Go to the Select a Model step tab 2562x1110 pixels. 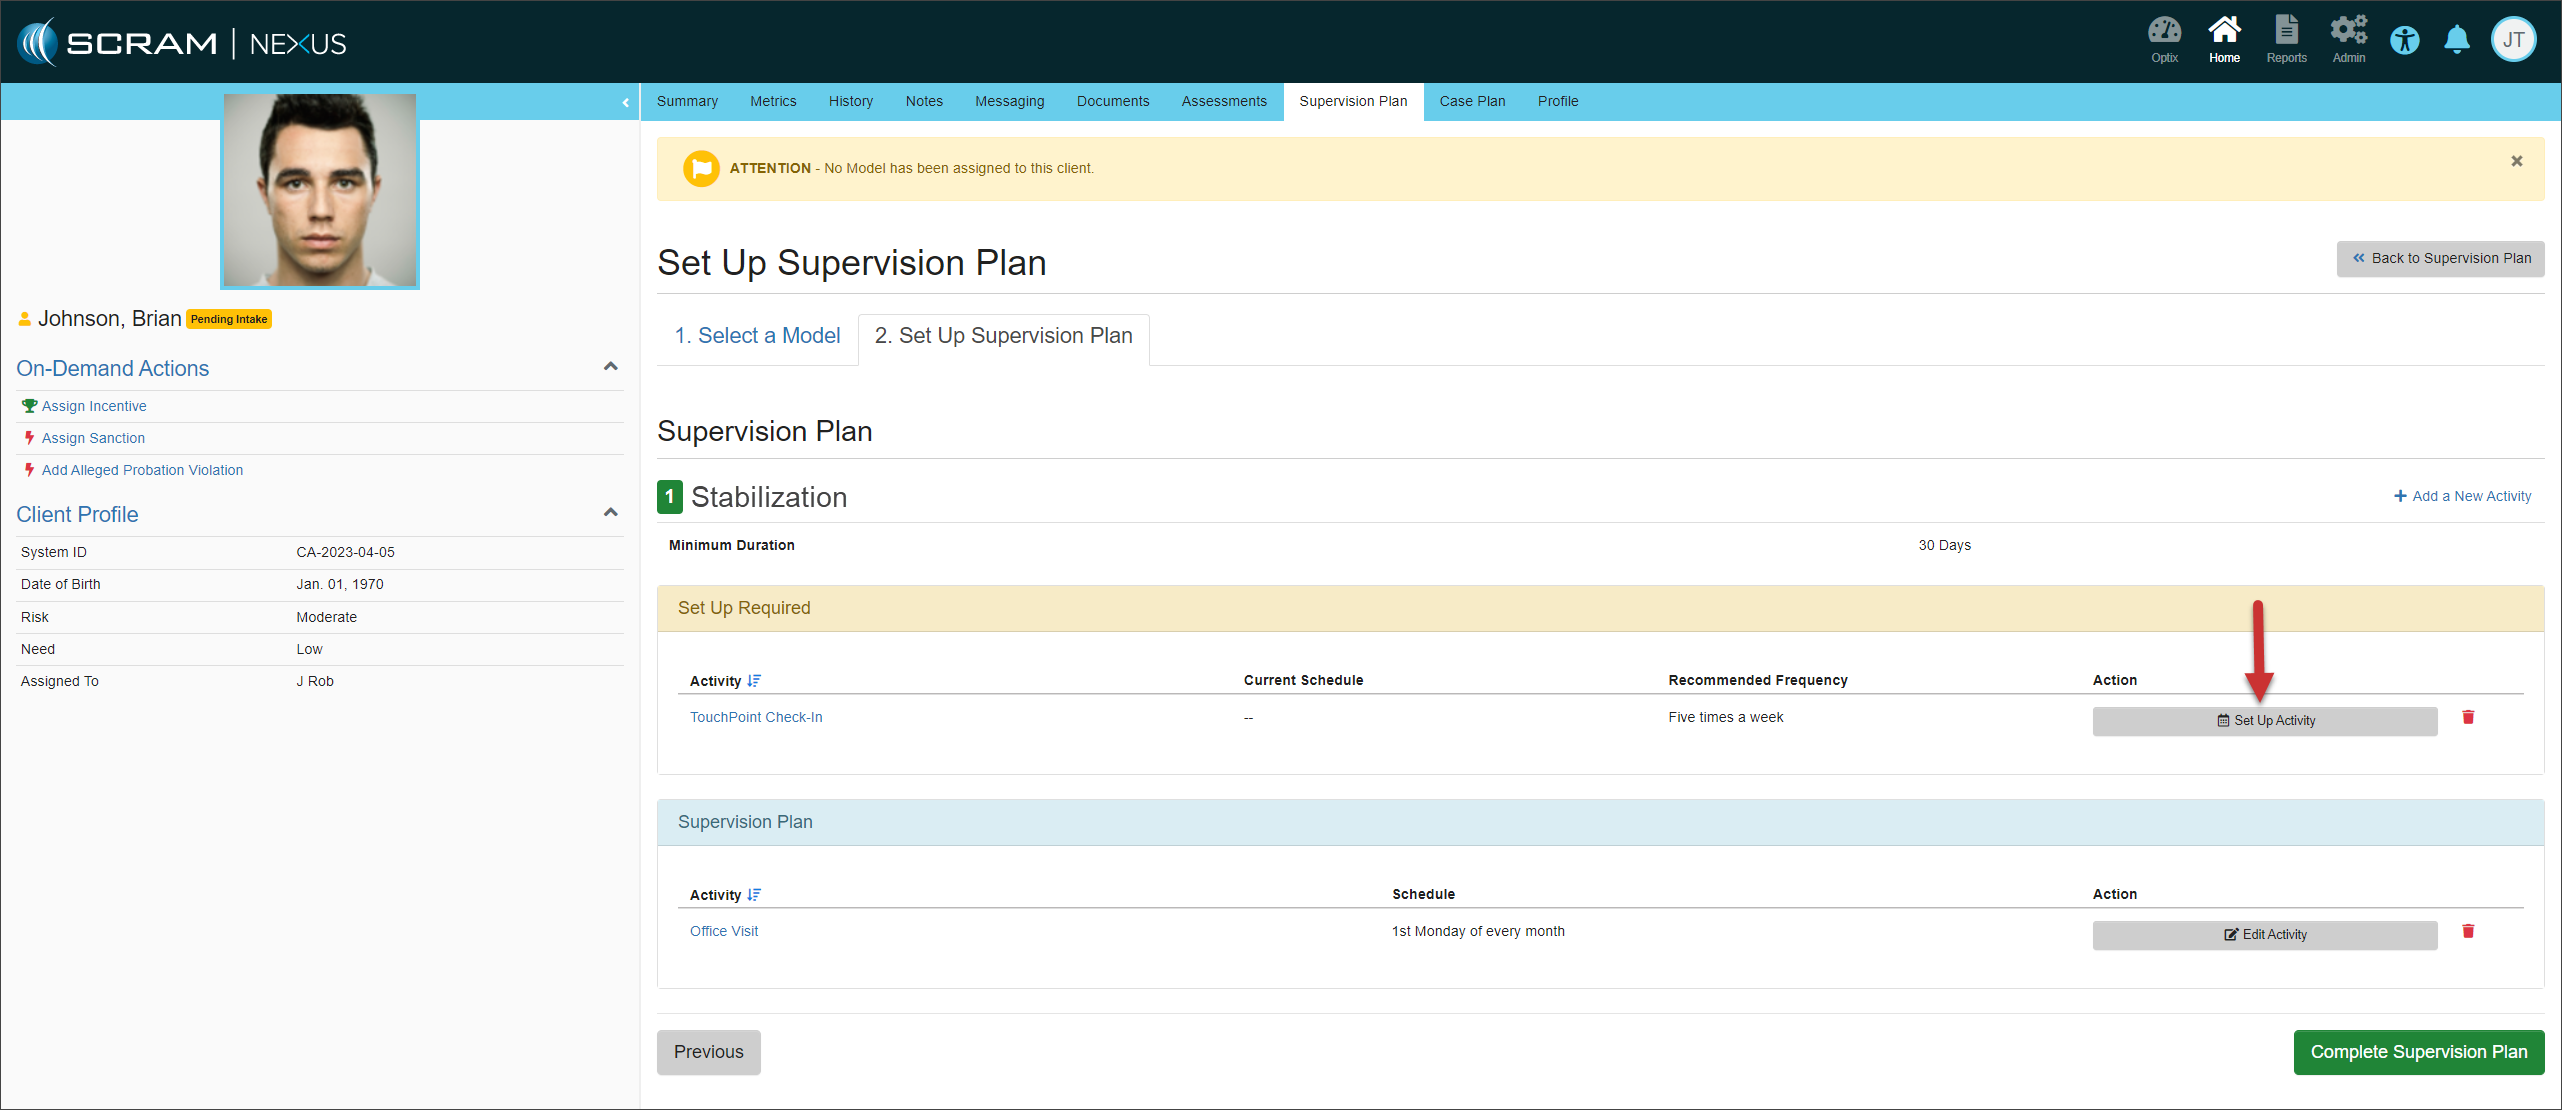(x=757, y=336)
